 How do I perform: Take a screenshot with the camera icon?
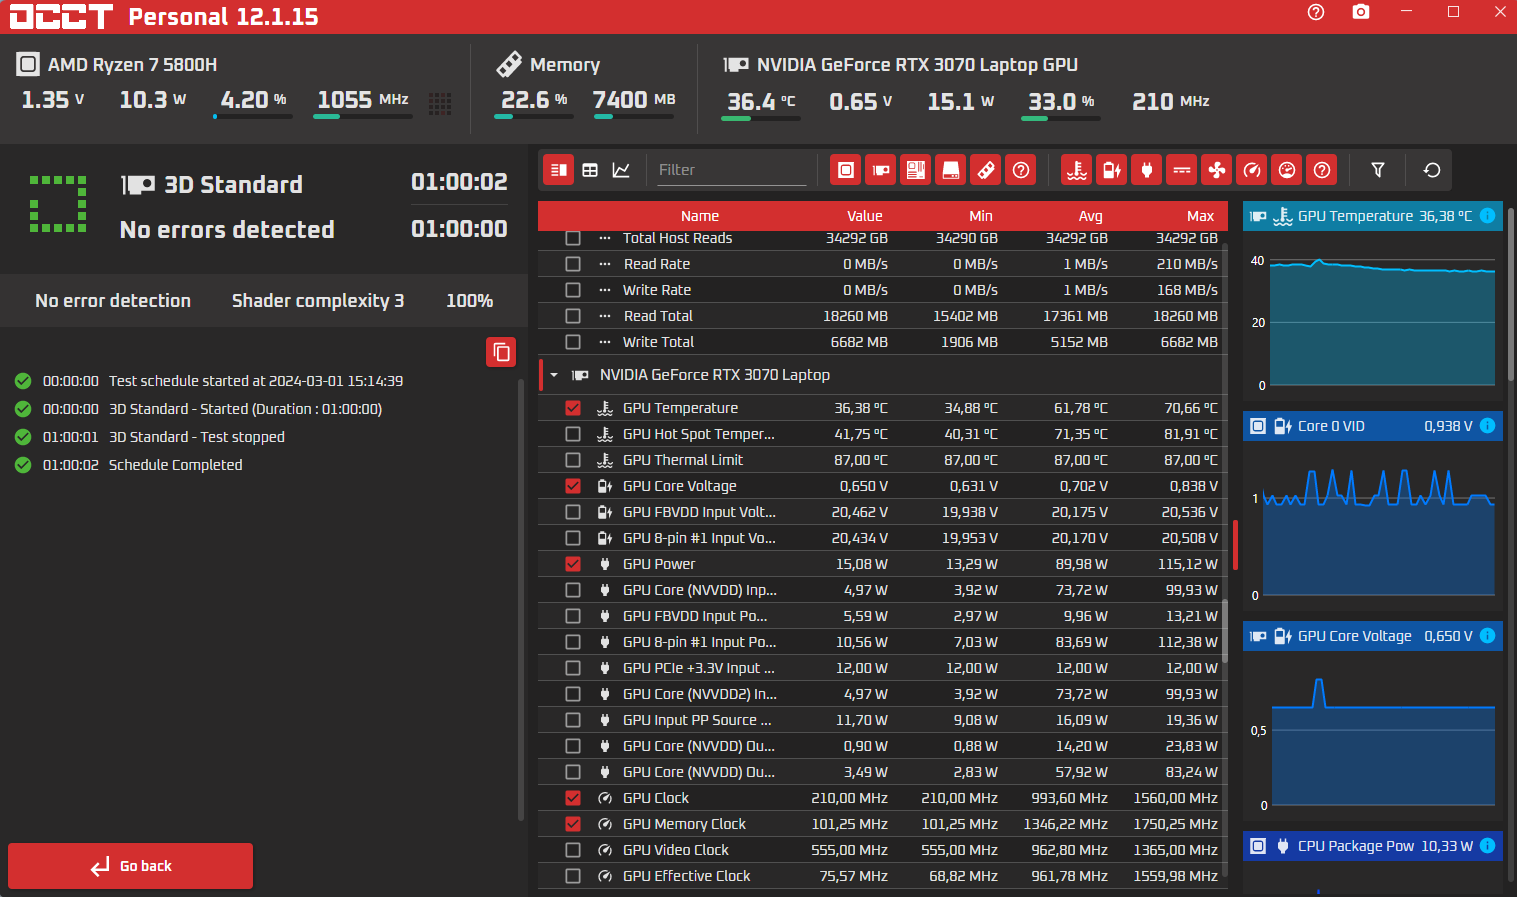point(1361,12)
